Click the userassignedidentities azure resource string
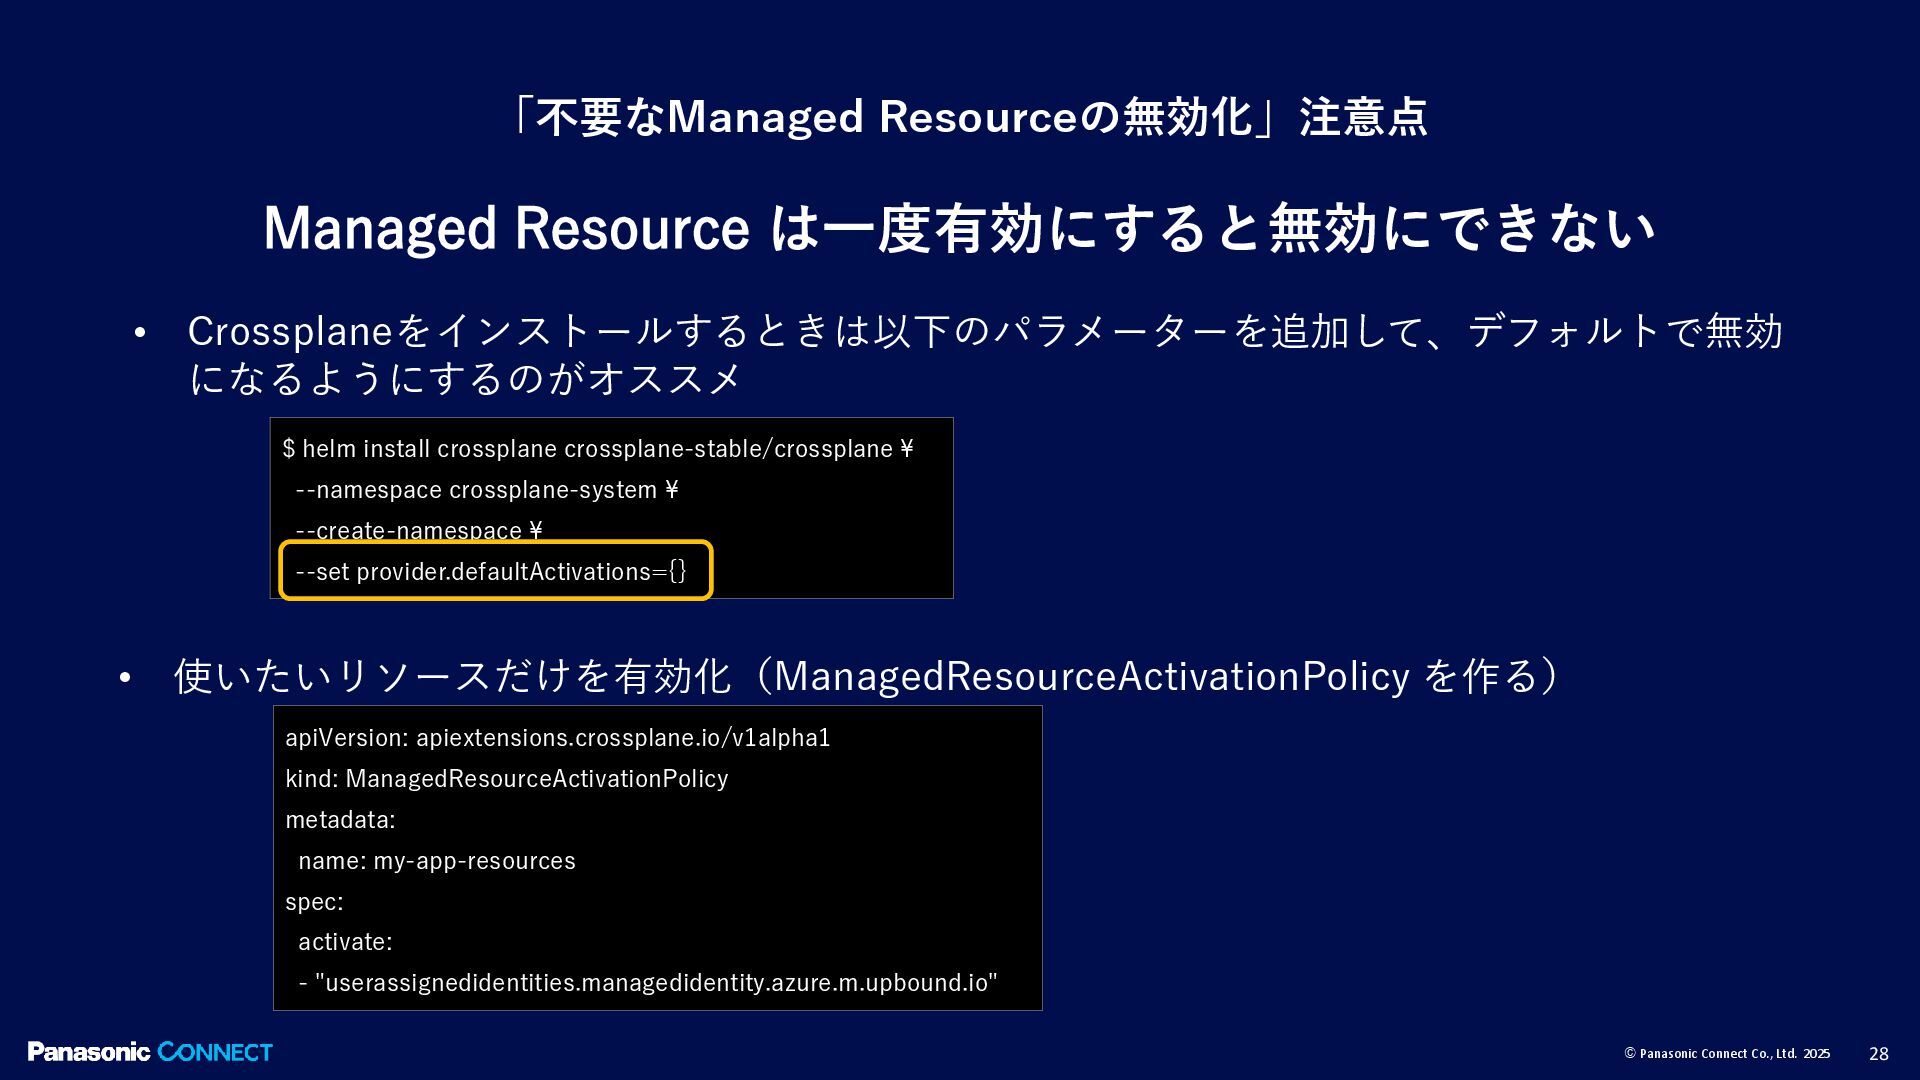 [x=655, y=983]
